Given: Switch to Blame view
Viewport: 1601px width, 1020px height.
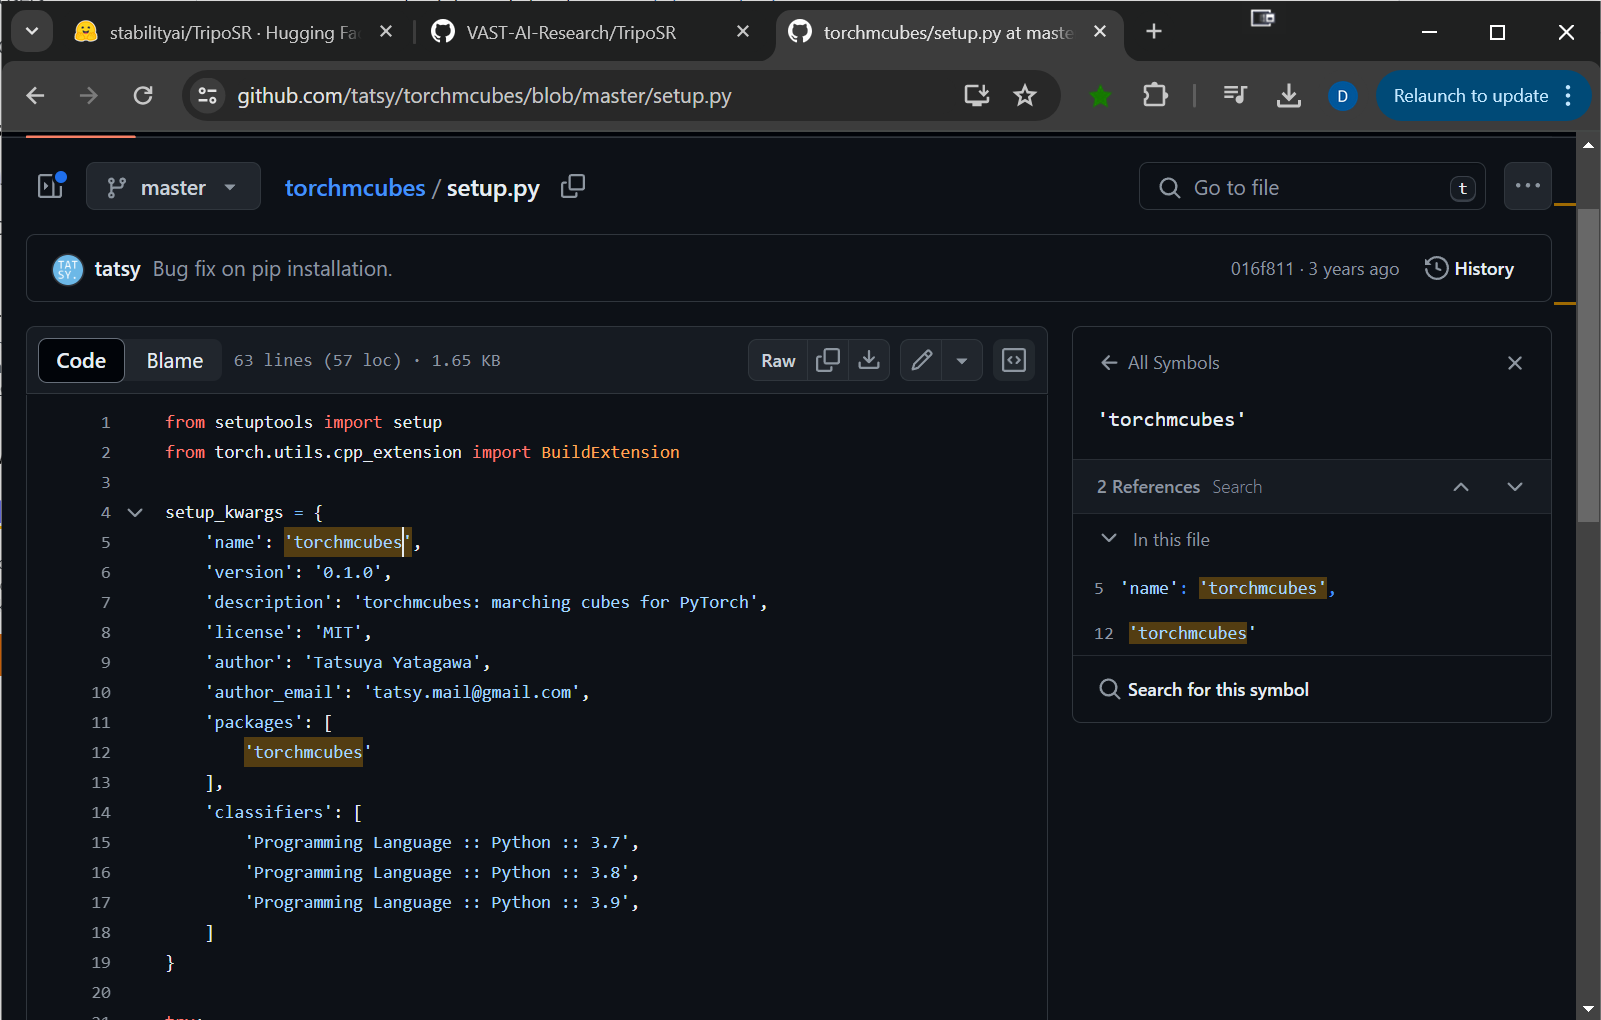Looking at the screenshot, I should point(175,361).
